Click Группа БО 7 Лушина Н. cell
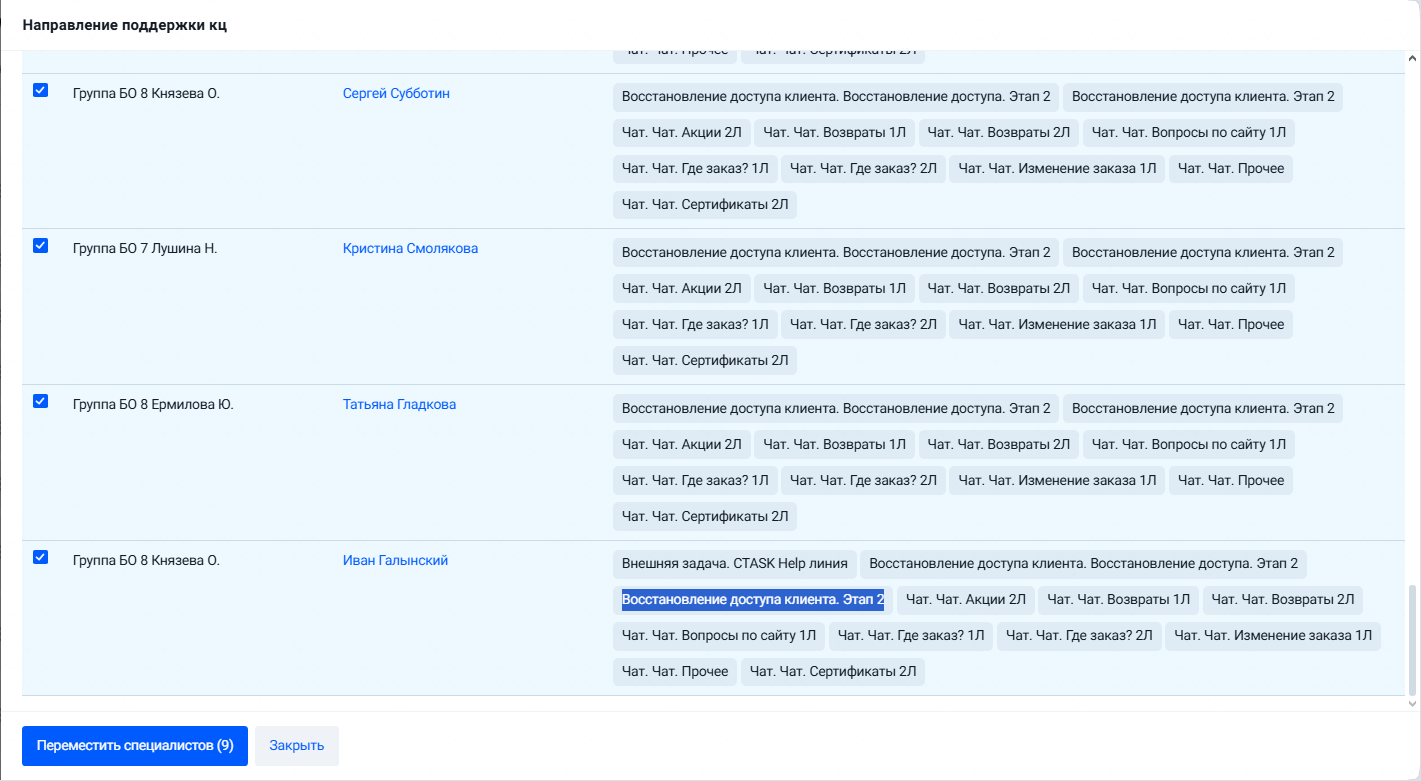This screenshot has height=781, width=1421. click(x=145, y=248)
